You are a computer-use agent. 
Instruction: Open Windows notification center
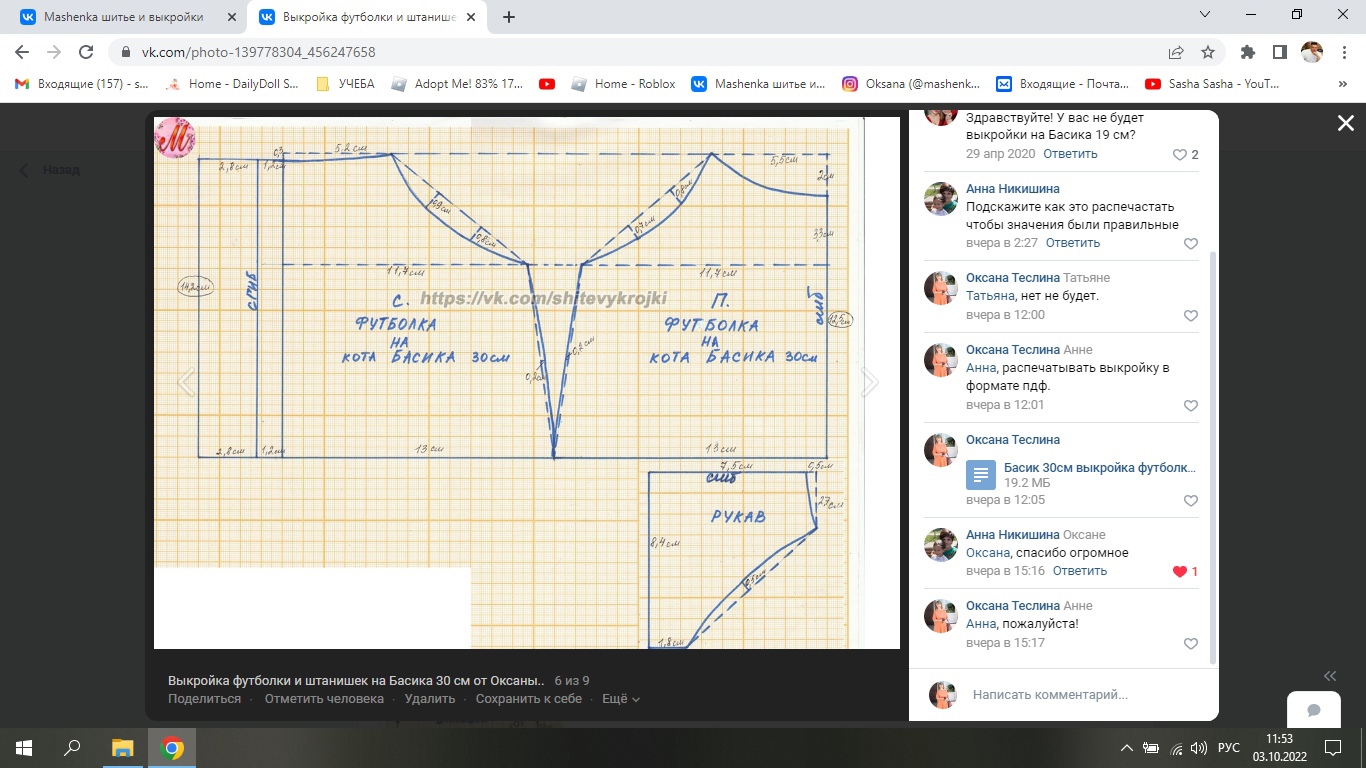1333,748
